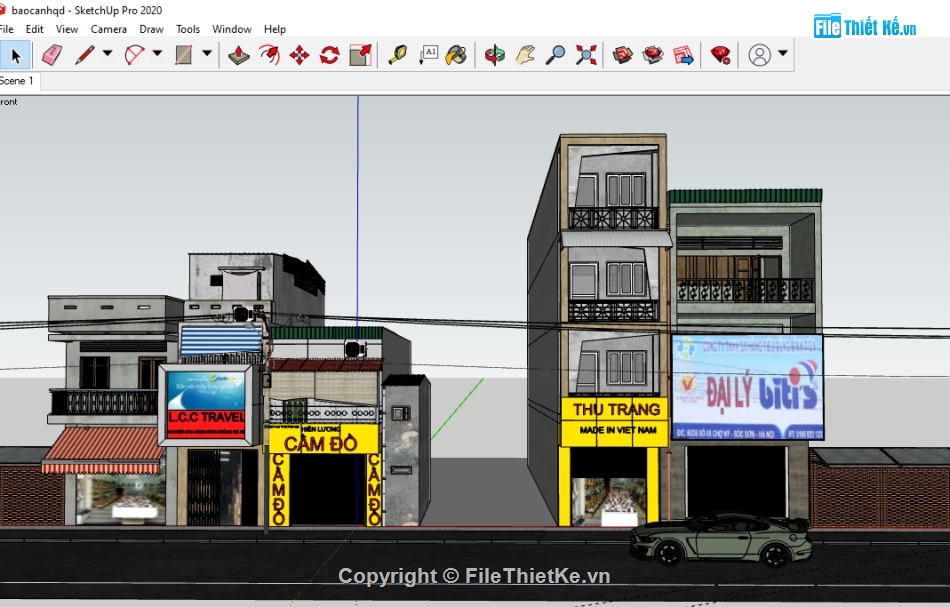Choose the Paint Bucket tool

456,55
